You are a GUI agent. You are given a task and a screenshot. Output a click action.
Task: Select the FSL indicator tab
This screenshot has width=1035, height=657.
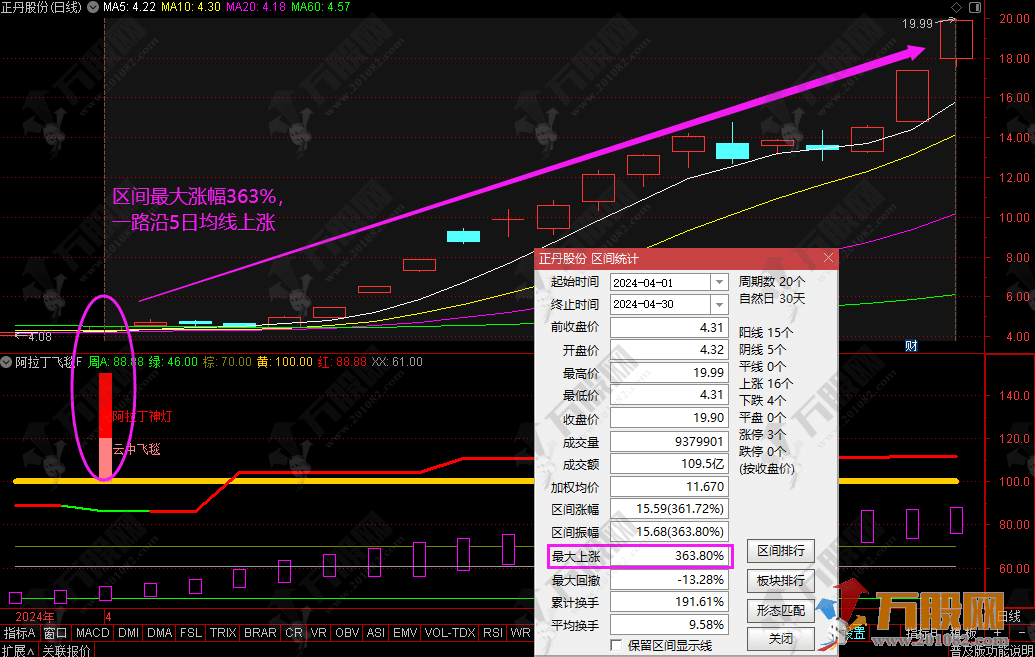(191, 633)
